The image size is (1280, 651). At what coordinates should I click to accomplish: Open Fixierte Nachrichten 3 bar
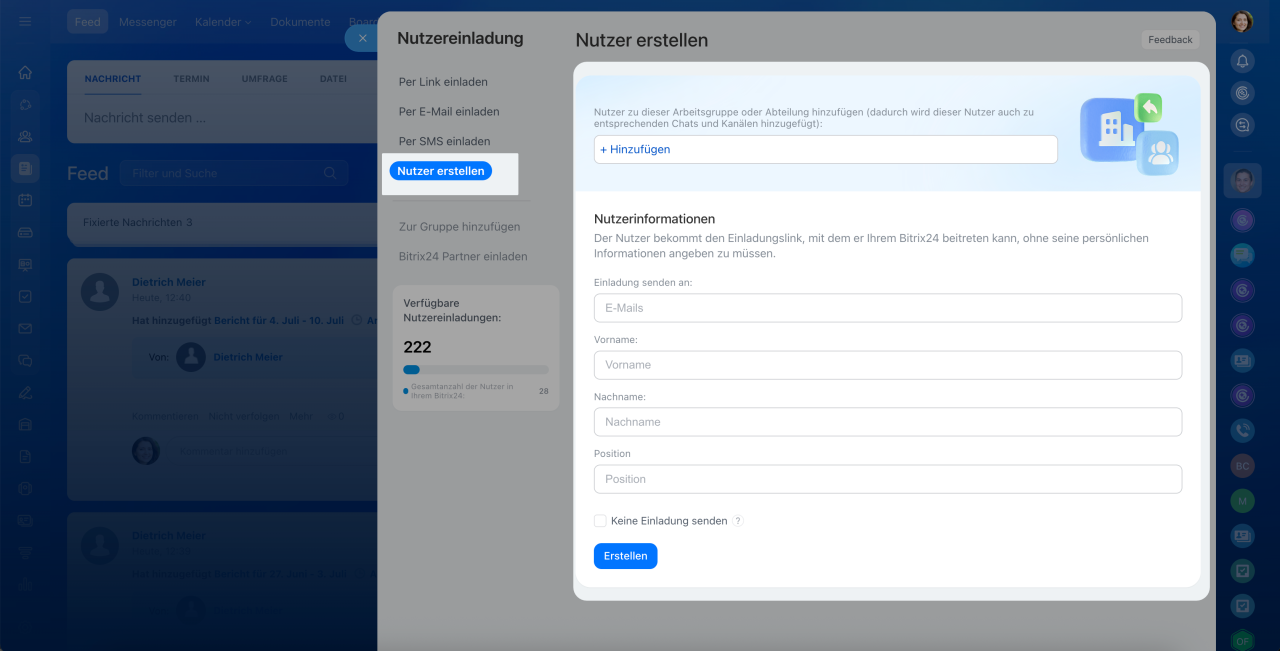[222, 223]
